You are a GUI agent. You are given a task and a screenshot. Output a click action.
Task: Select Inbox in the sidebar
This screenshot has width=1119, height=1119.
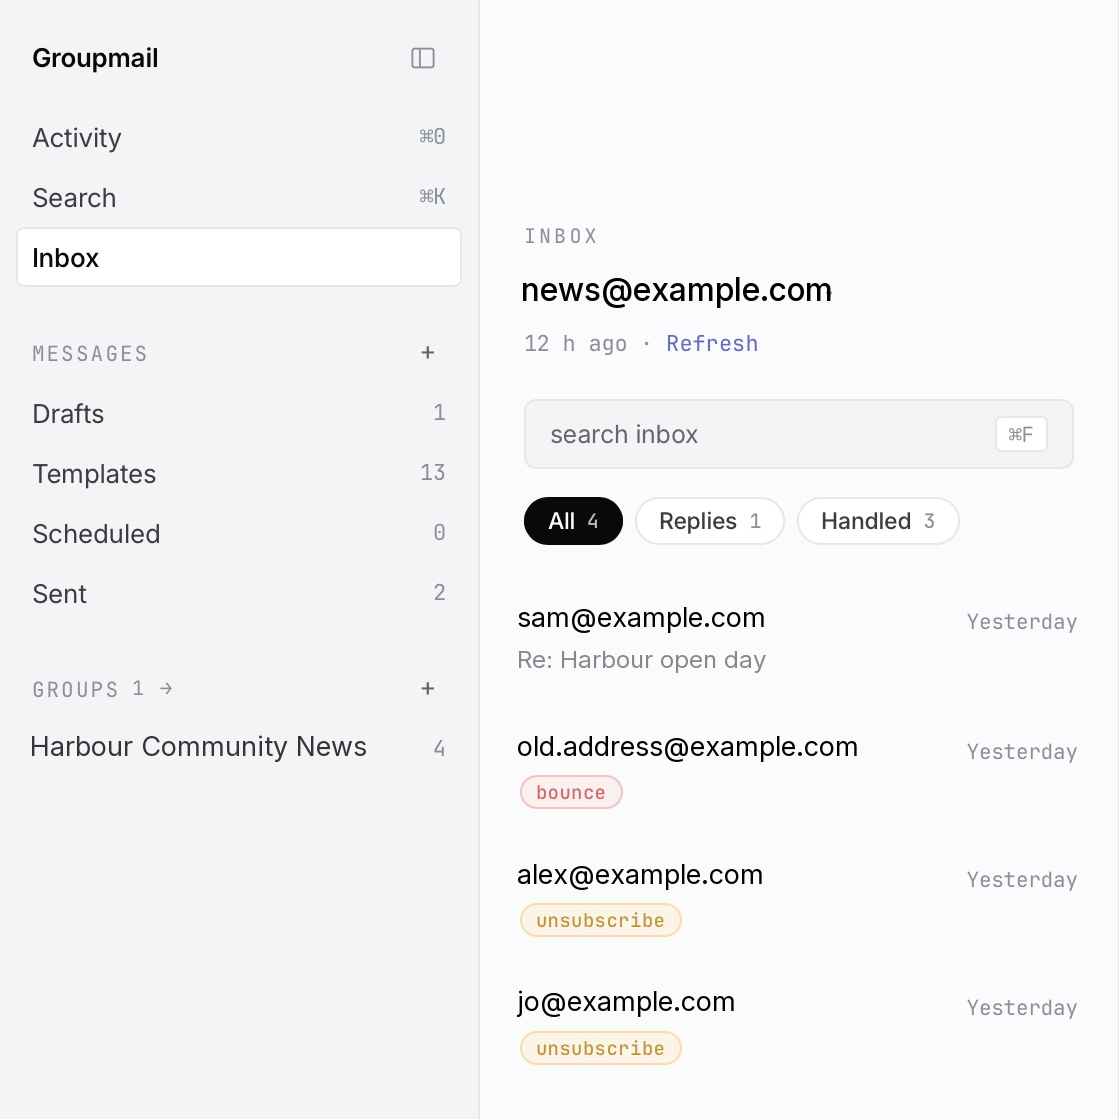click(239, 258)
